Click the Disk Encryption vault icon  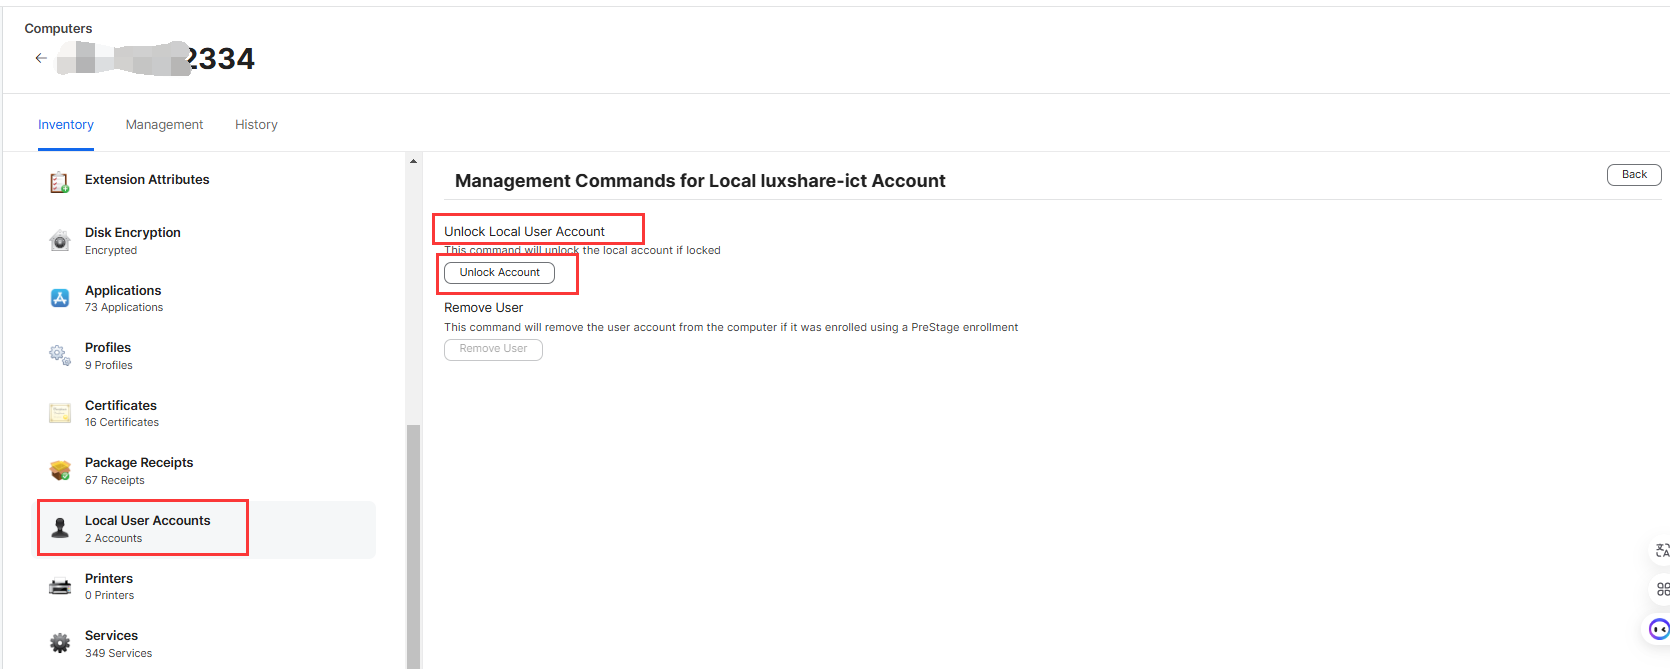(60, 241)
